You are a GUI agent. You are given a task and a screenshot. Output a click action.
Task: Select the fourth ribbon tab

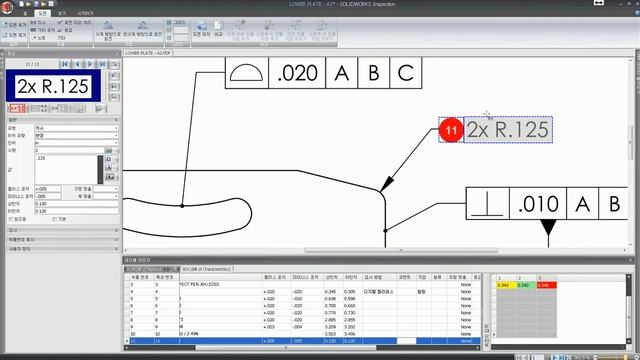tap(84, 13)
